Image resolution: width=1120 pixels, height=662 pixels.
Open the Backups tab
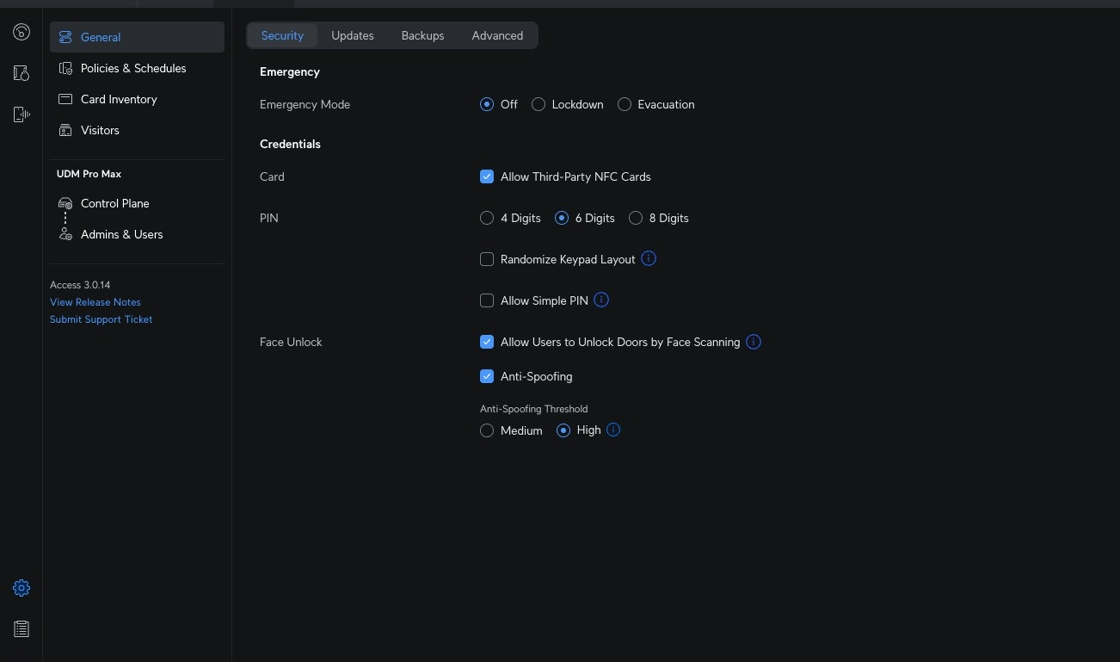[422, 36]
